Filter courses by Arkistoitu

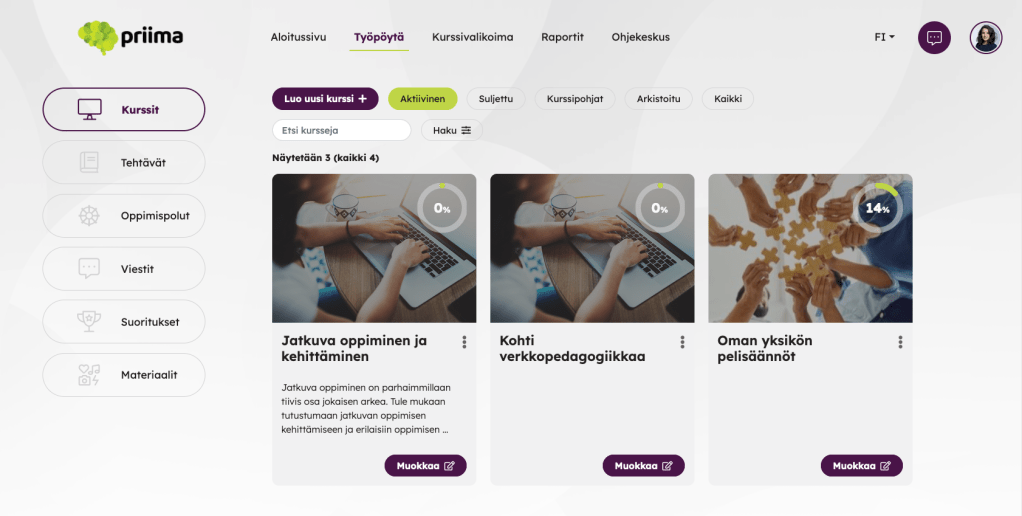point(658,99)
